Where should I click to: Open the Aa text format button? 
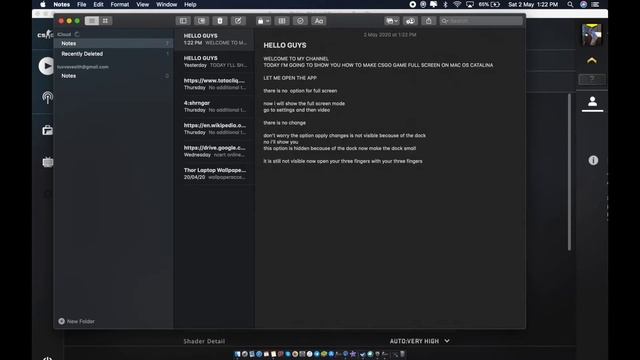(x=319, y=21)
